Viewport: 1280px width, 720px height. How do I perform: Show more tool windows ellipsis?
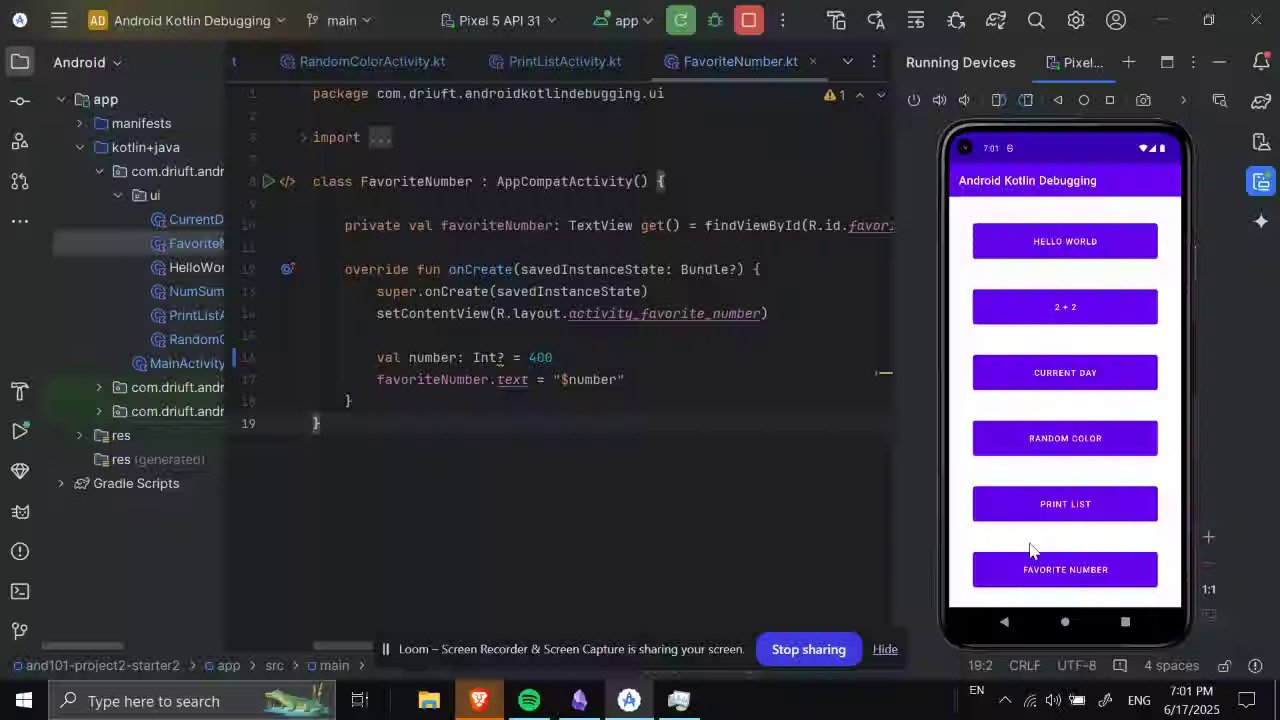click(x=20, y=221)
